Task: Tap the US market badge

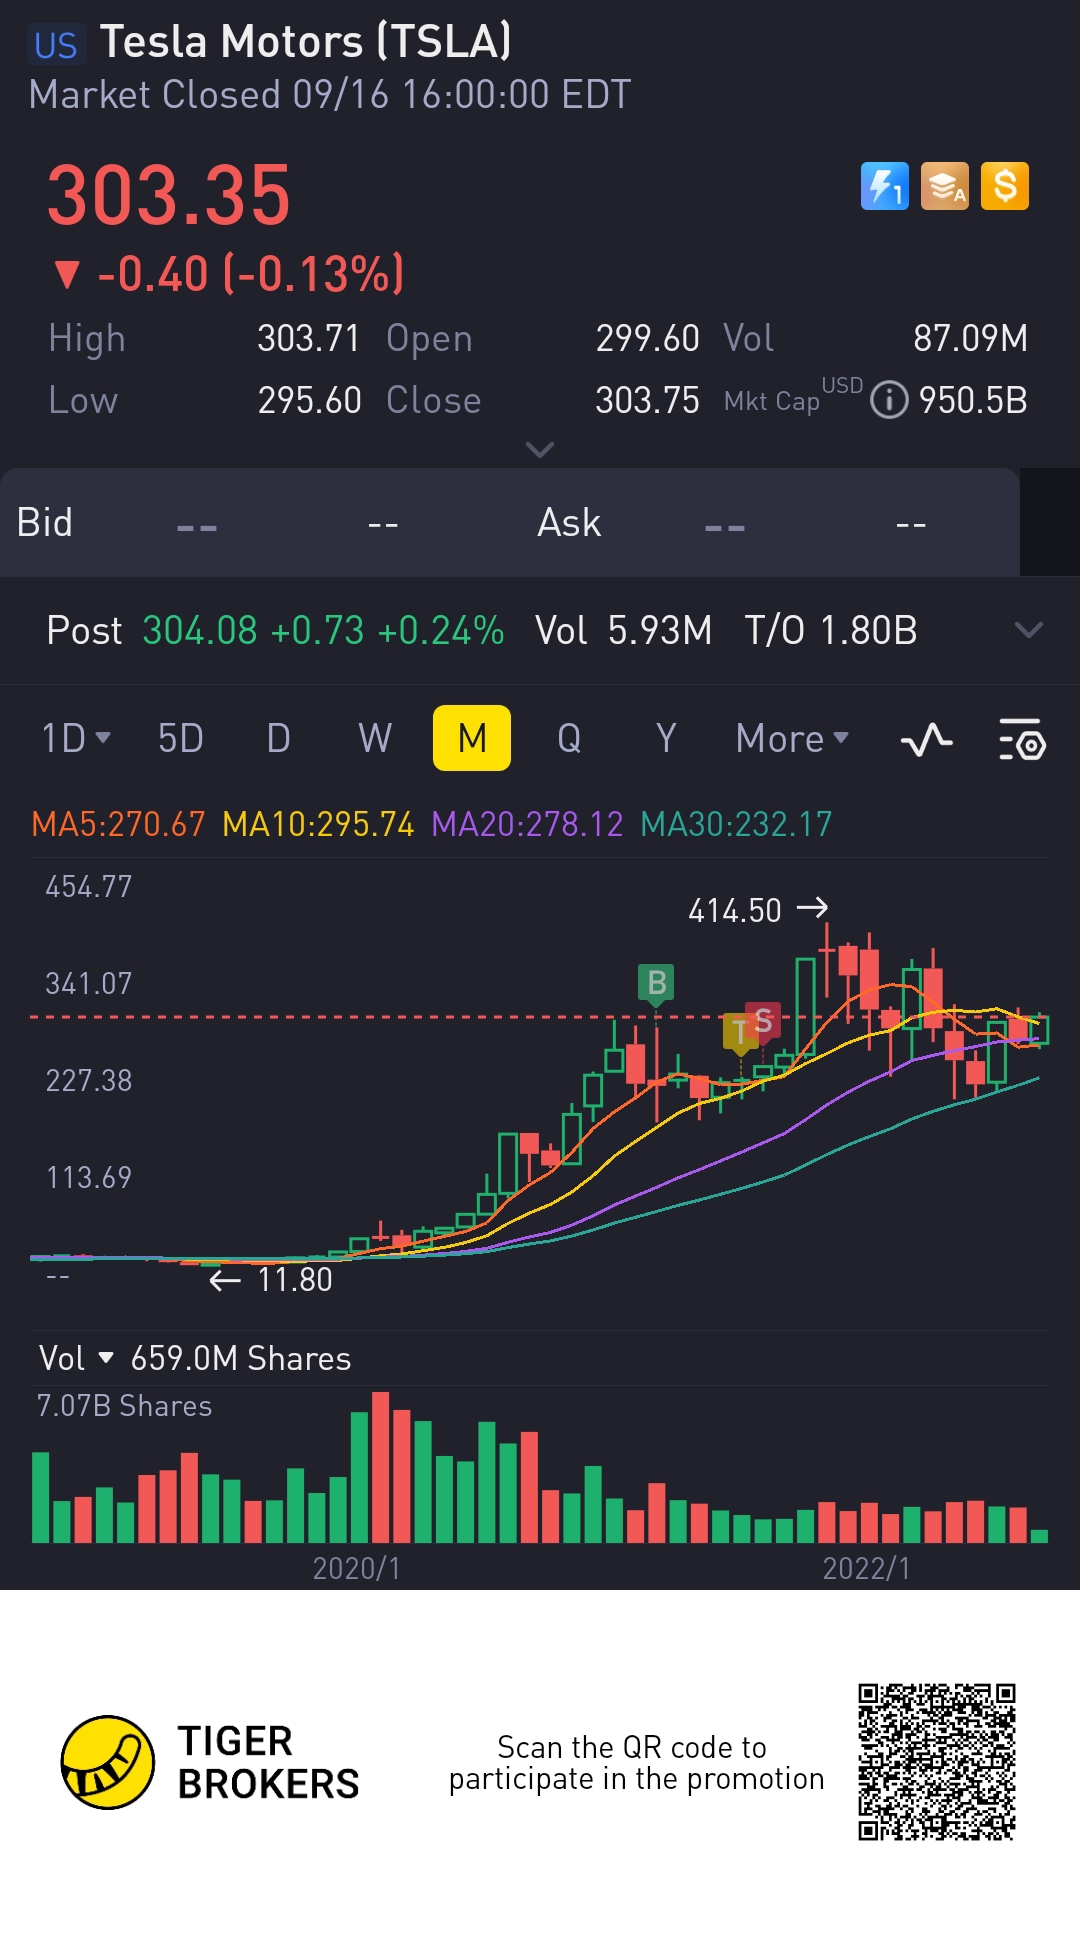Action: click(x=56, y=45)
